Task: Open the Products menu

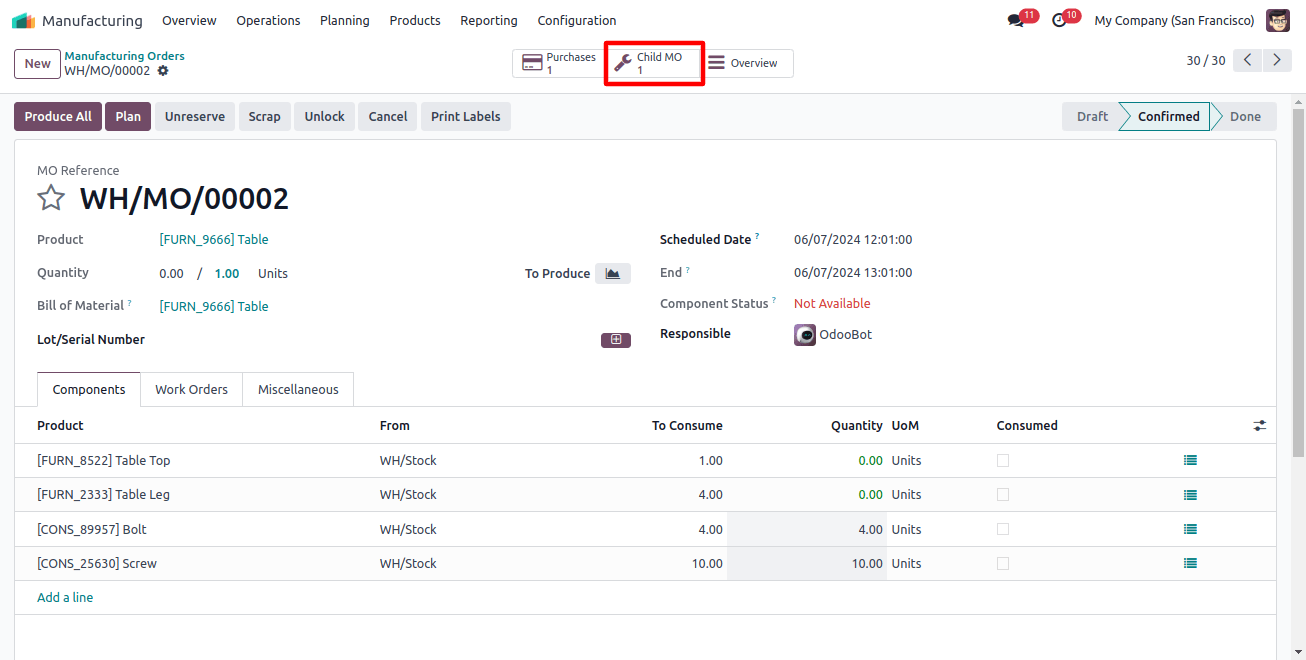Action: tap(415, 20)
